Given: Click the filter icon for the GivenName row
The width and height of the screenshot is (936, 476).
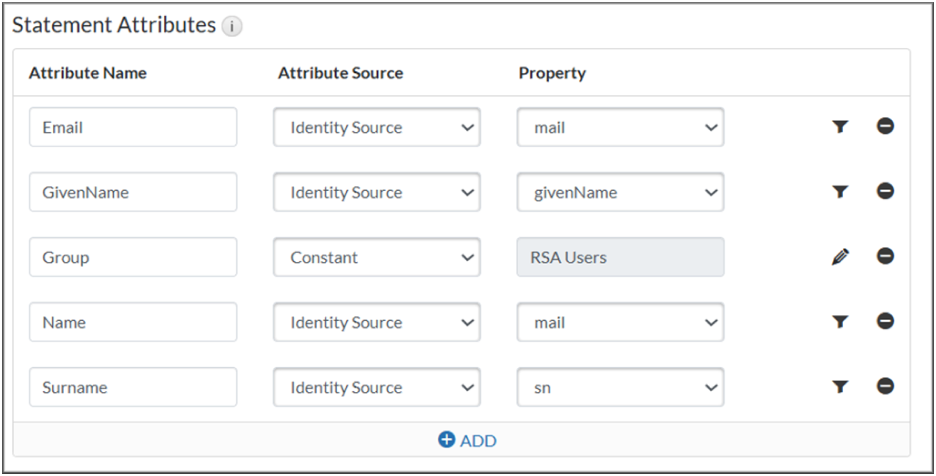Looking at the screenshot, I should pyautogui.click(x=840, y=192).
